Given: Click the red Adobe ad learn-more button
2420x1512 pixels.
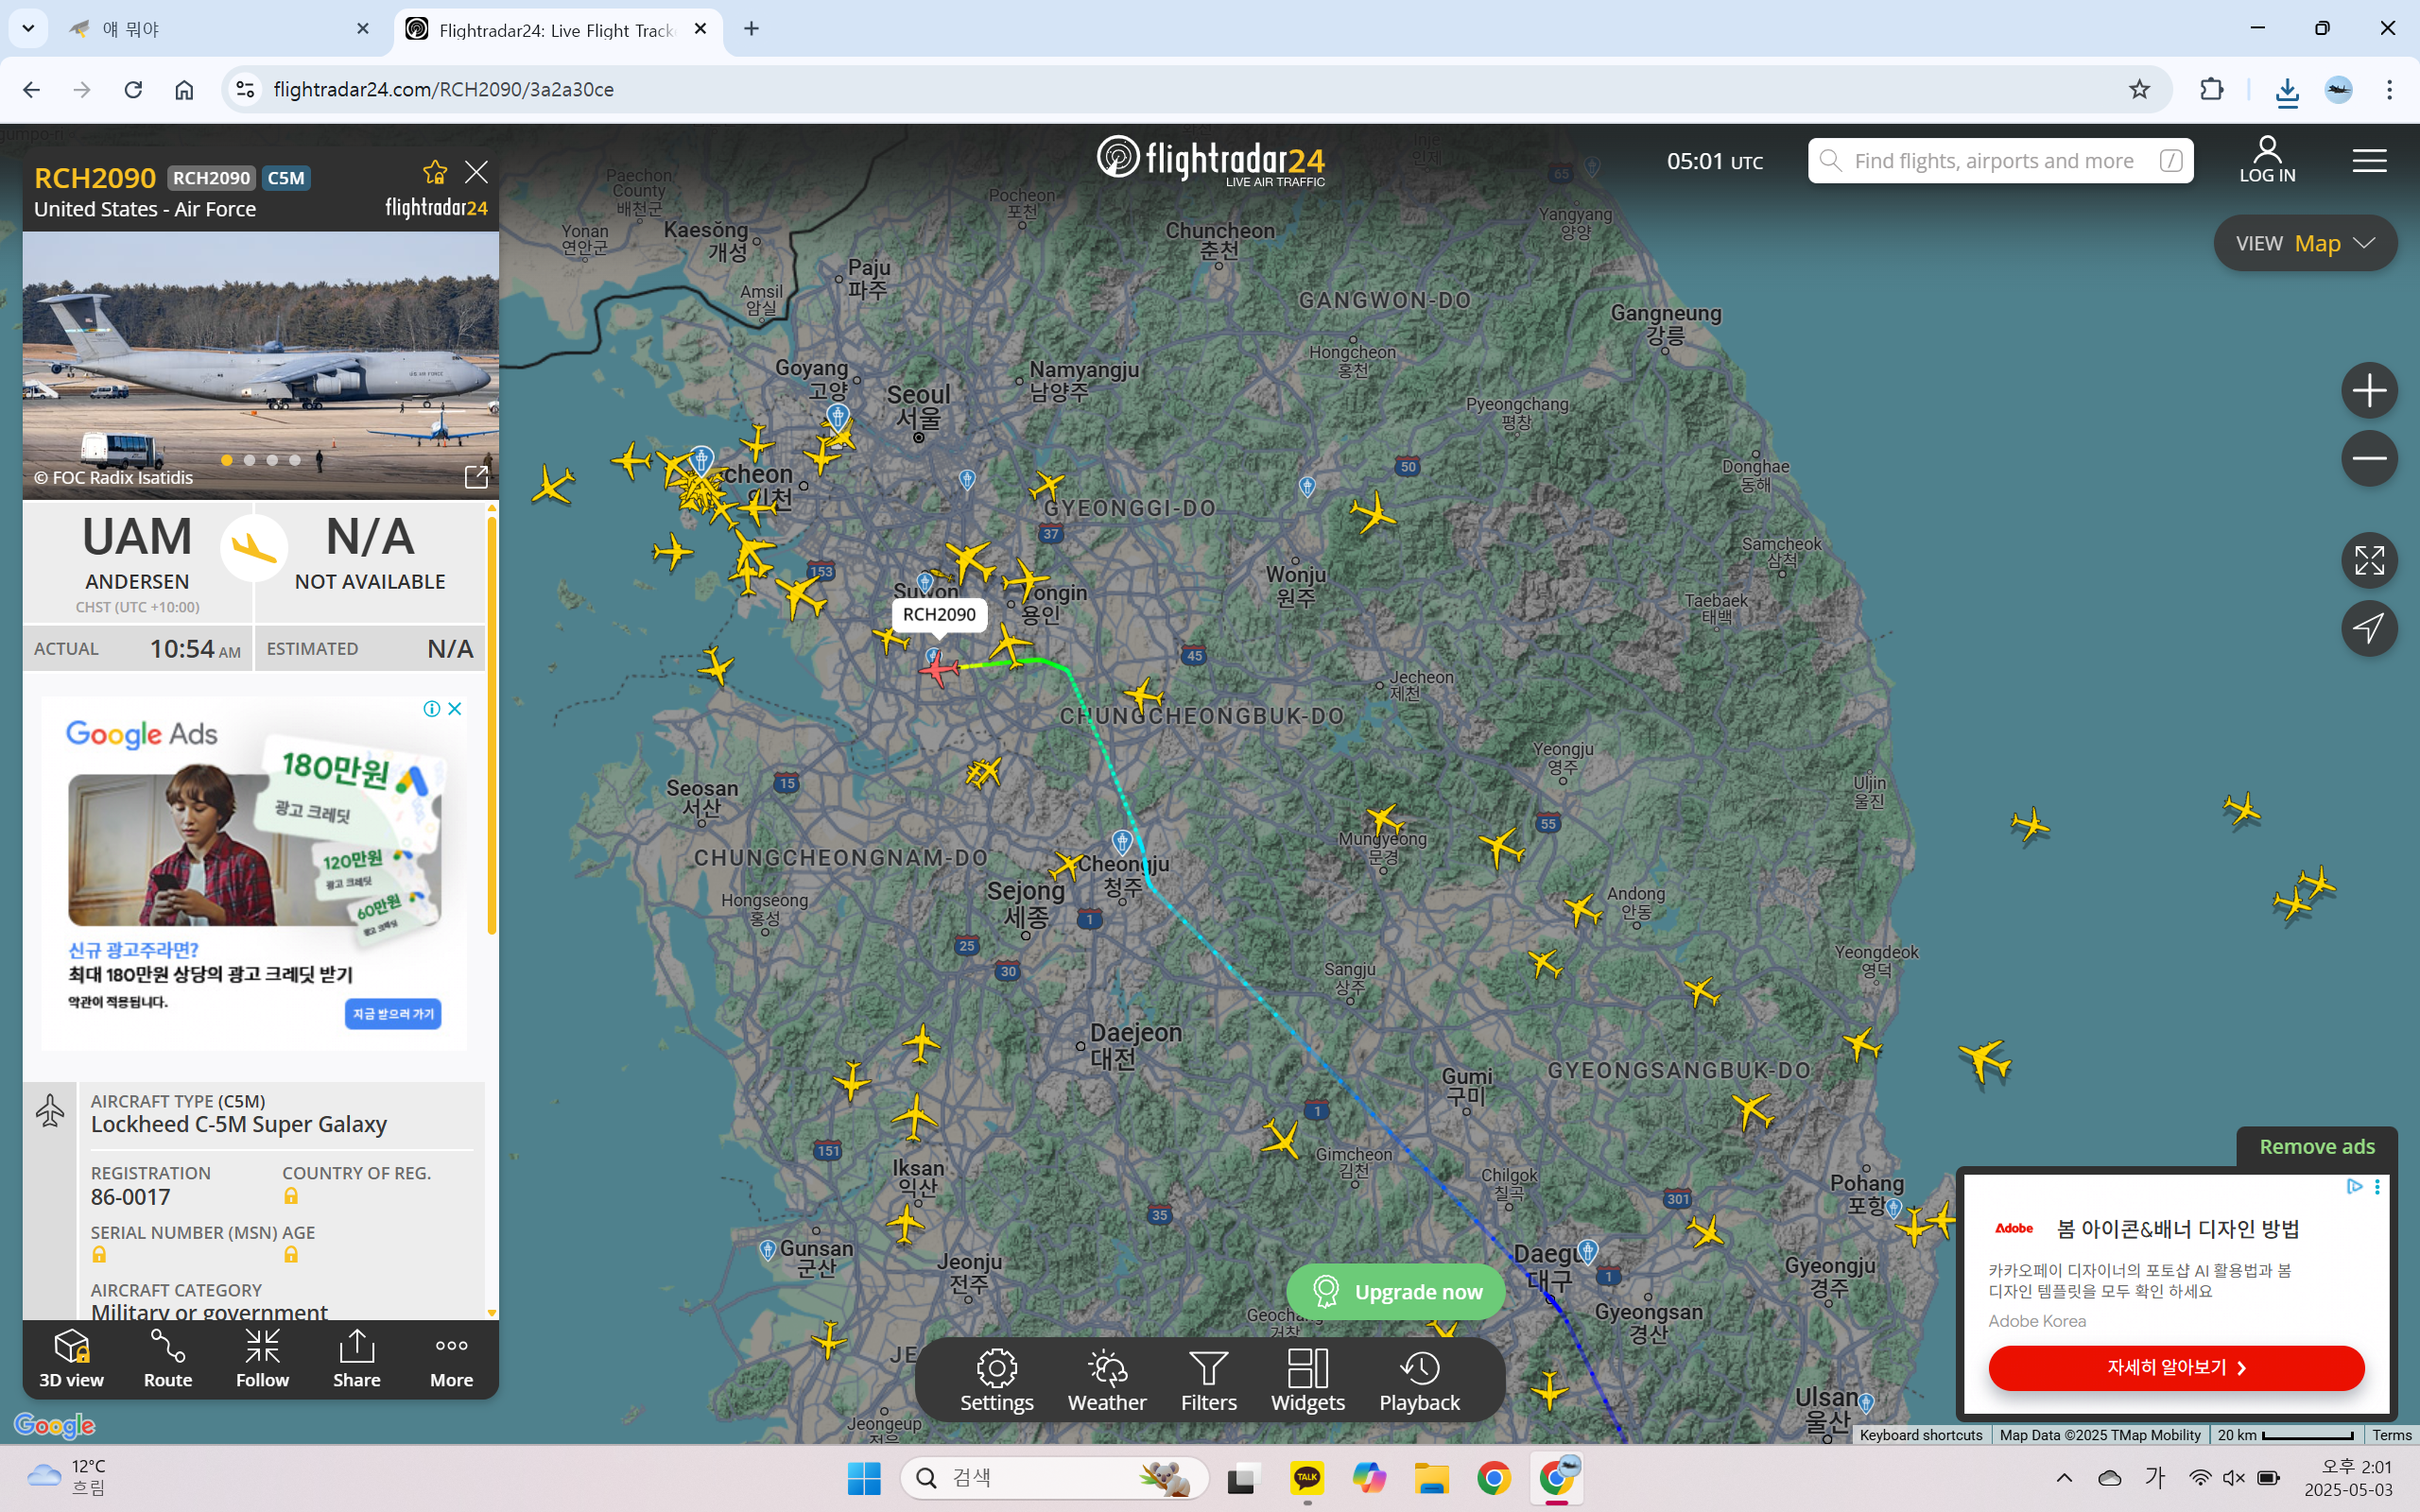Looking at the screenshot, I should coord(2176,1367).
